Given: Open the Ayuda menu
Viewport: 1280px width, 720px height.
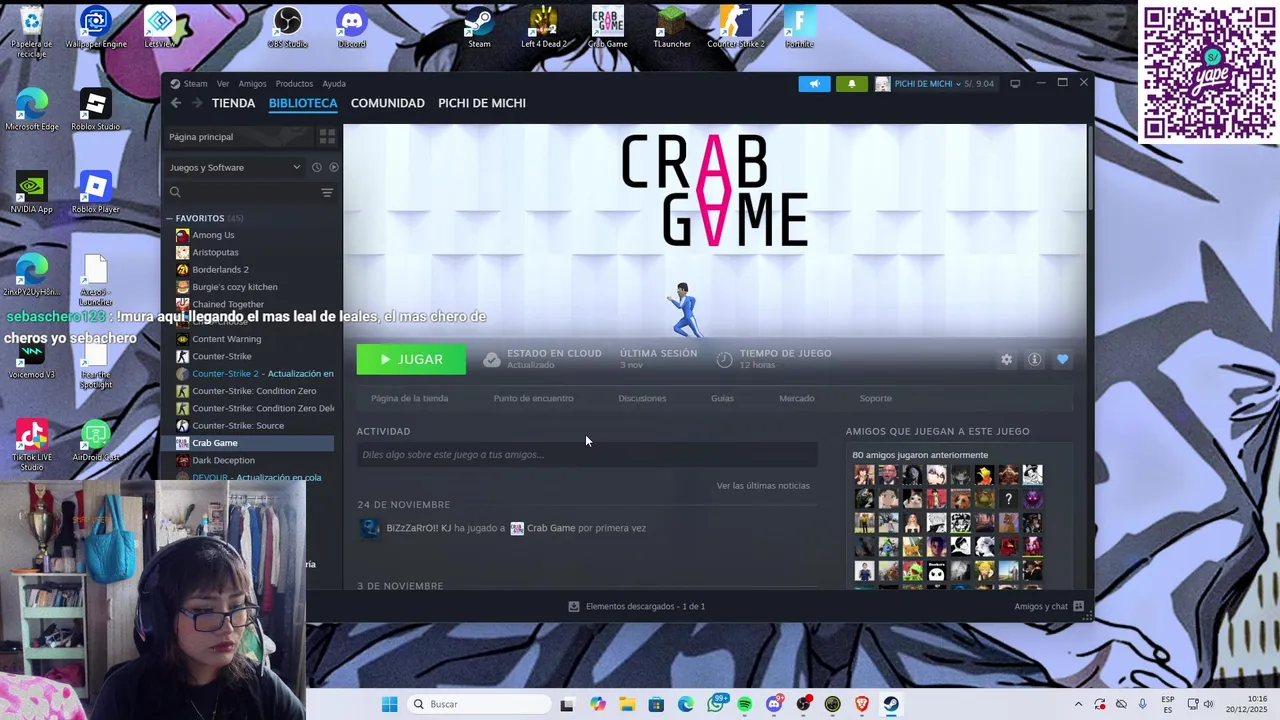Looking at the screenshot, I should [334, 84].
